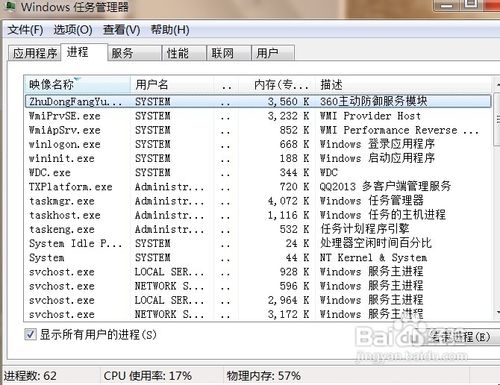This screenshot has width=500, height=385.
Task: Sort by 描述 column header
Action: click(403, 85)
